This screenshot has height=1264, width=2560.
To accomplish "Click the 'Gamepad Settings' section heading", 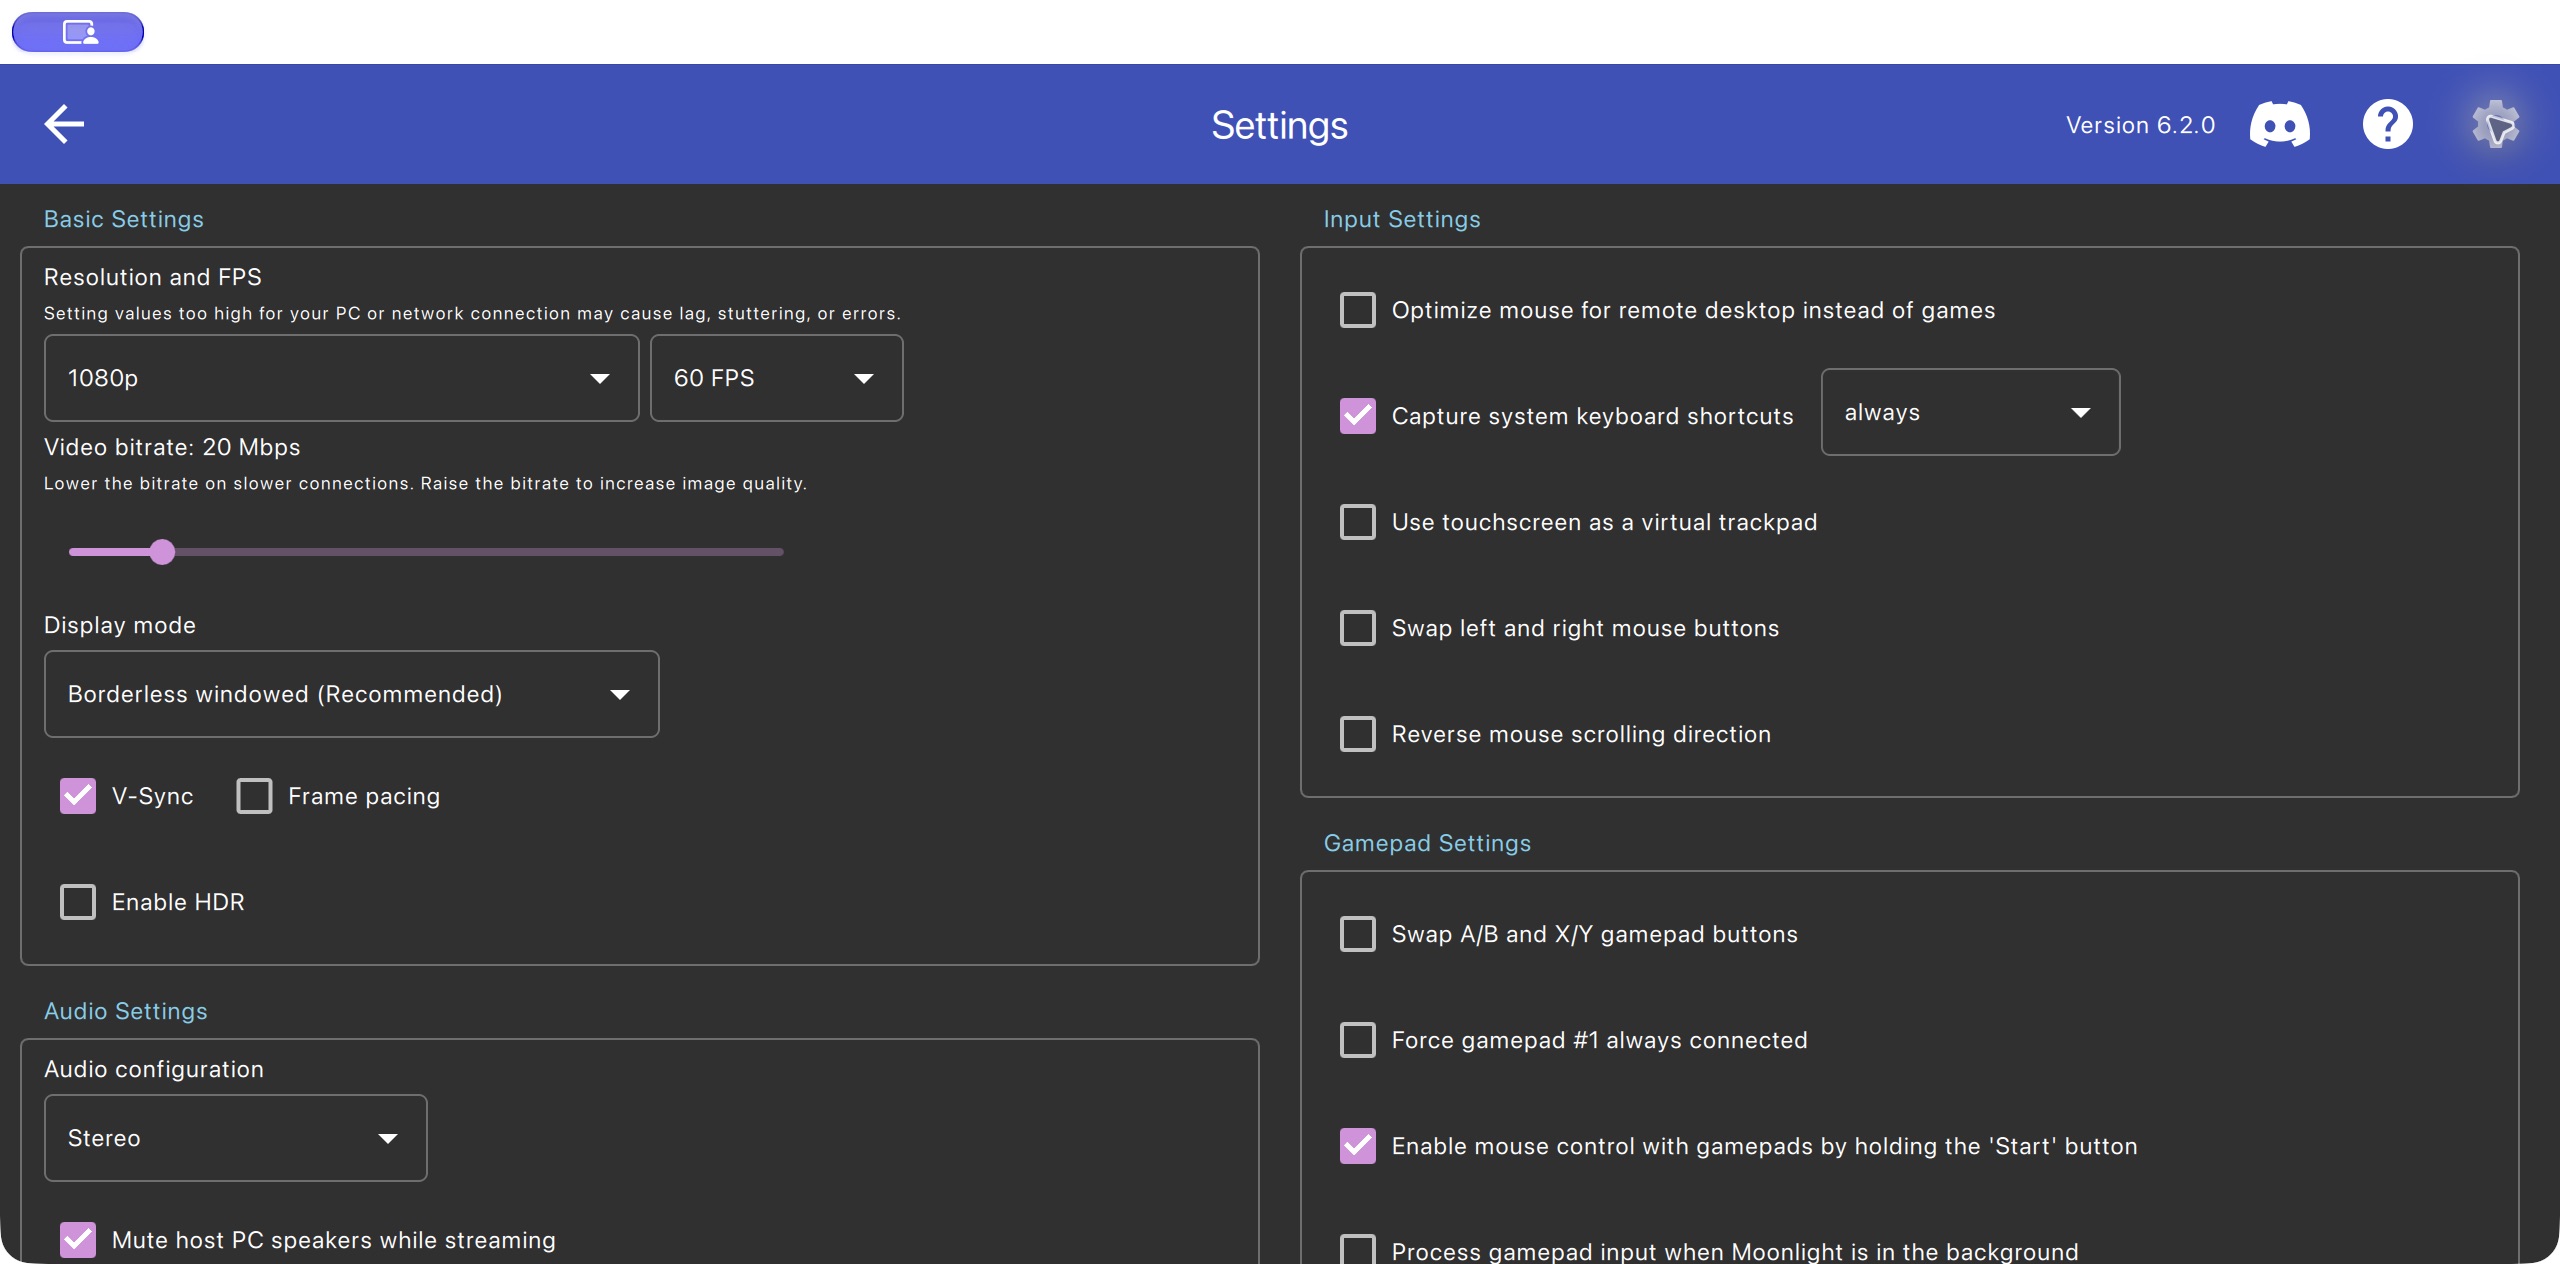I will (x=1427, y=843).
